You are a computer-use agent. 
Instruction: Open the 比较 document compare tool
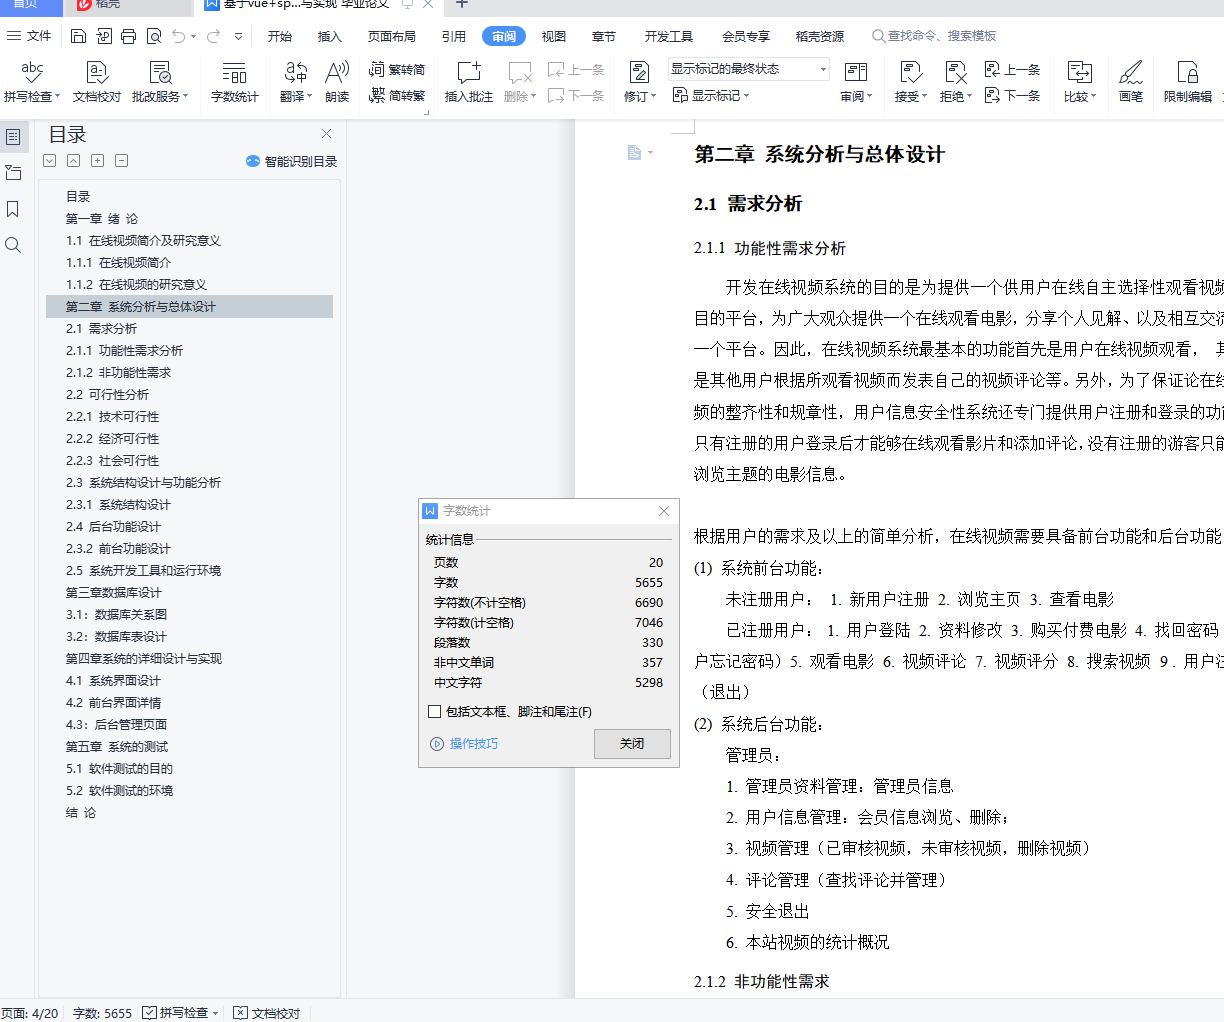(x=1080, y=80)
